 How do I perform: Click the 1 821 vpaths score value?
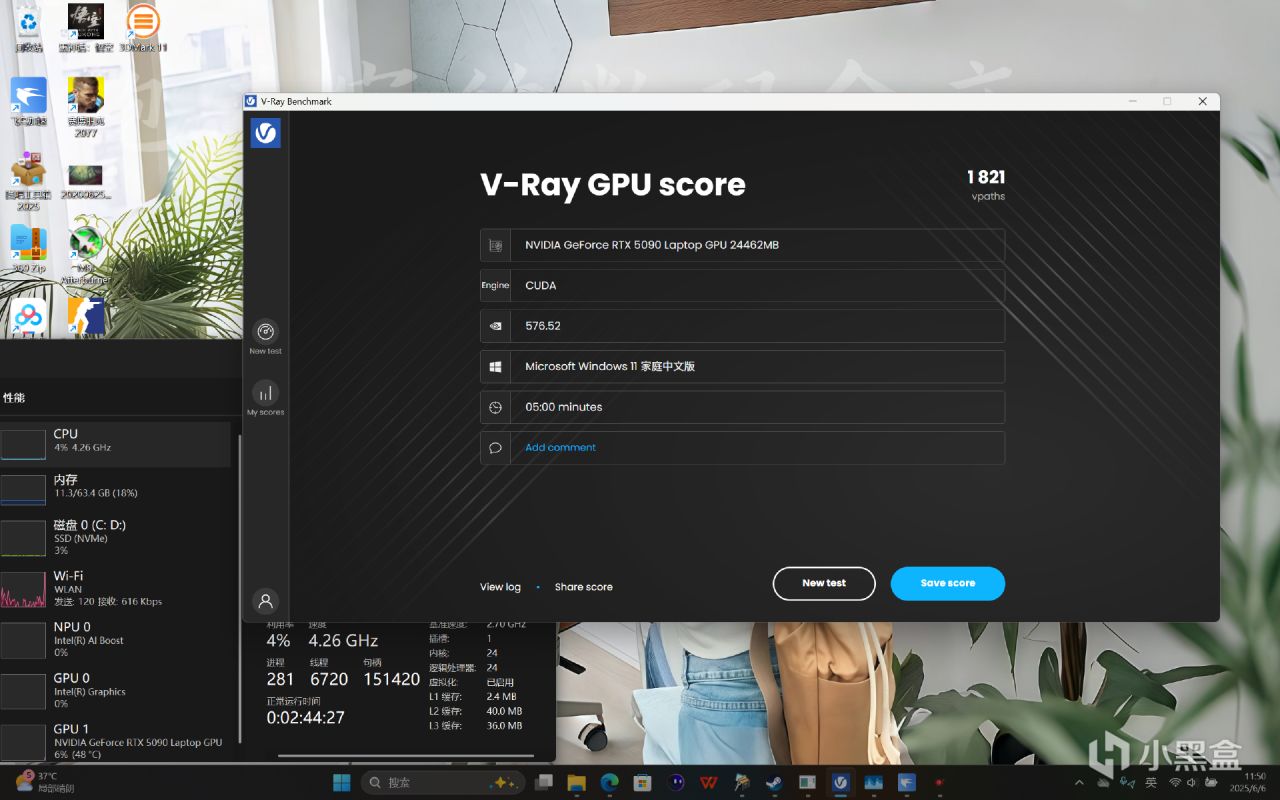coord(985,177)
